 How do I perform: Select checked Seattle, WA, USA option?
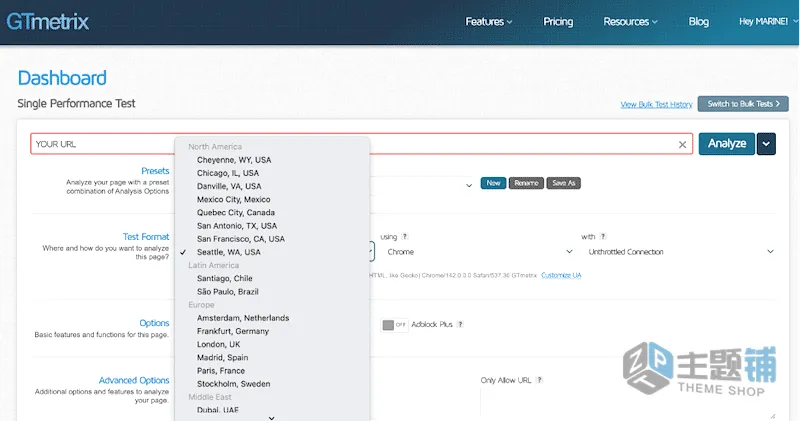[x=229, y=252]
